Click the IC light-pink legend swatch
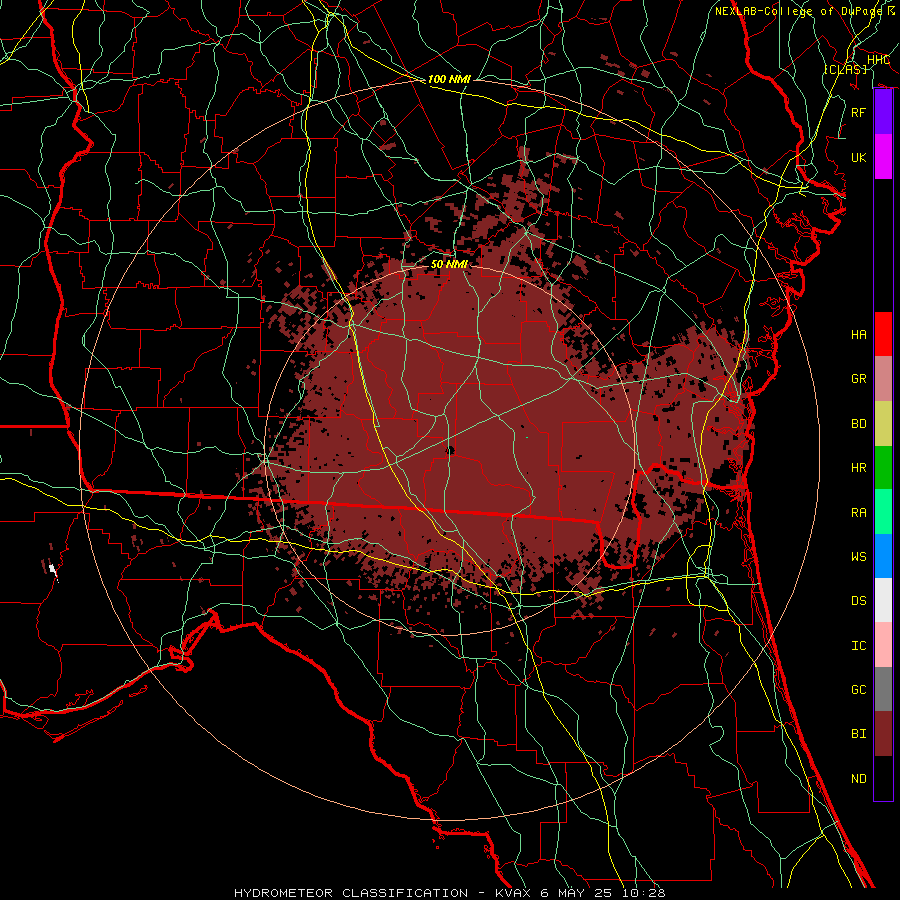900x900 pixels. click(883, 645)
